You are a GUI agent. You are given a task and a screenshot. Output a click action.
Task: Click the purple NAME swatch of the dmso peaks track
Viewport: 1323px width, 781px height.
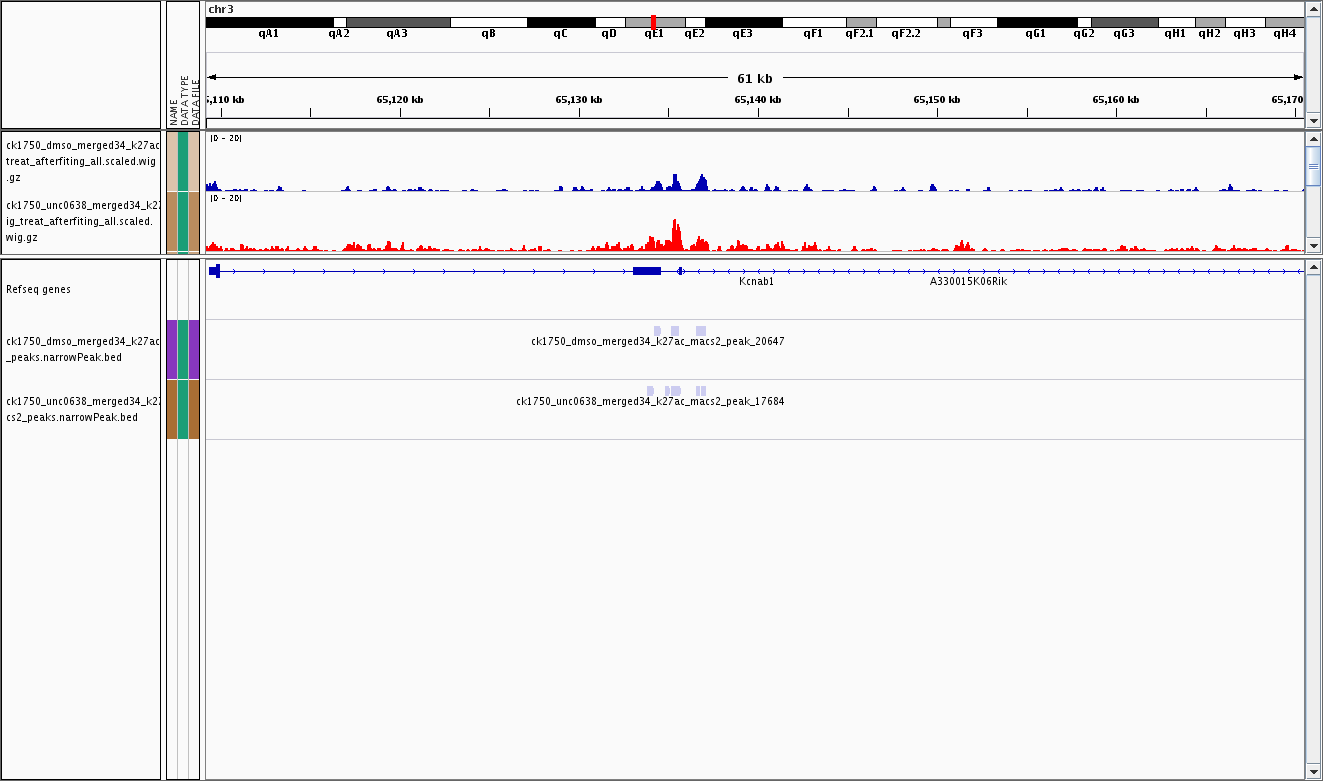(x=172, y=349)
